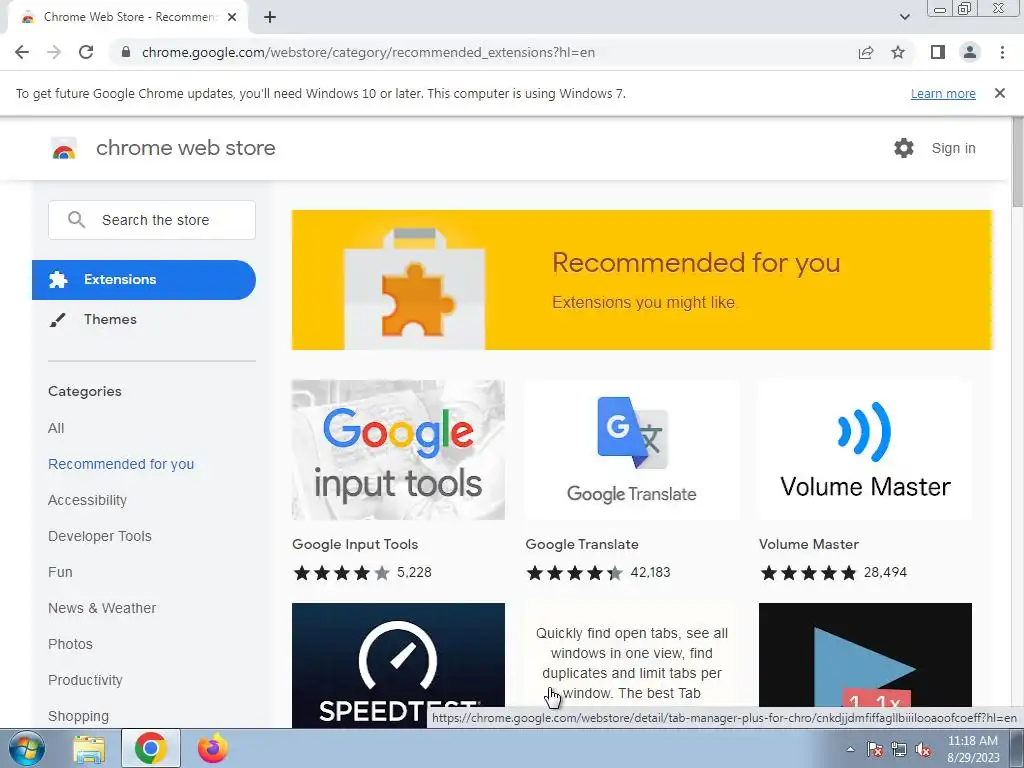1024x768 pixels.
Task: Dismiss the Windows 7 update notice
Action: (1000, 93)
